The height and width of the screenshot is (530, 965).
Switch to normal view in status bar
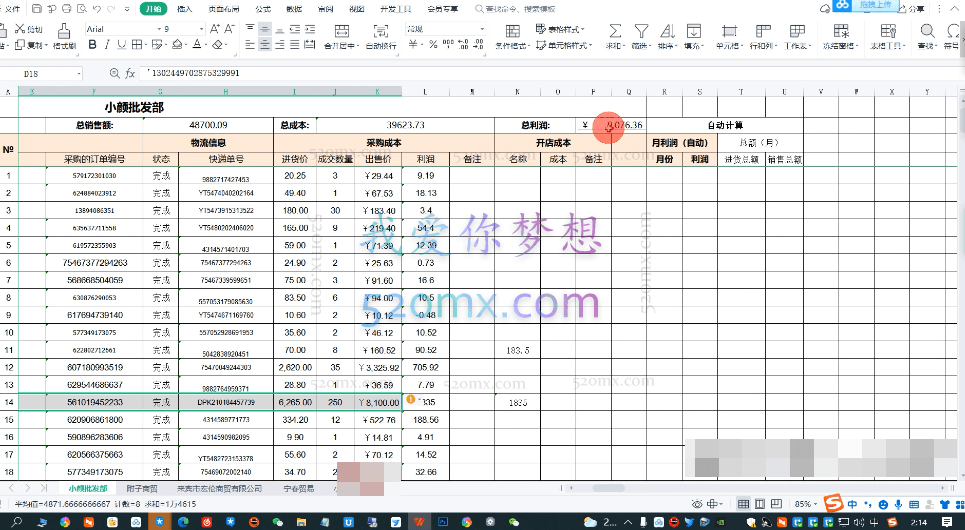coord(743,504)
